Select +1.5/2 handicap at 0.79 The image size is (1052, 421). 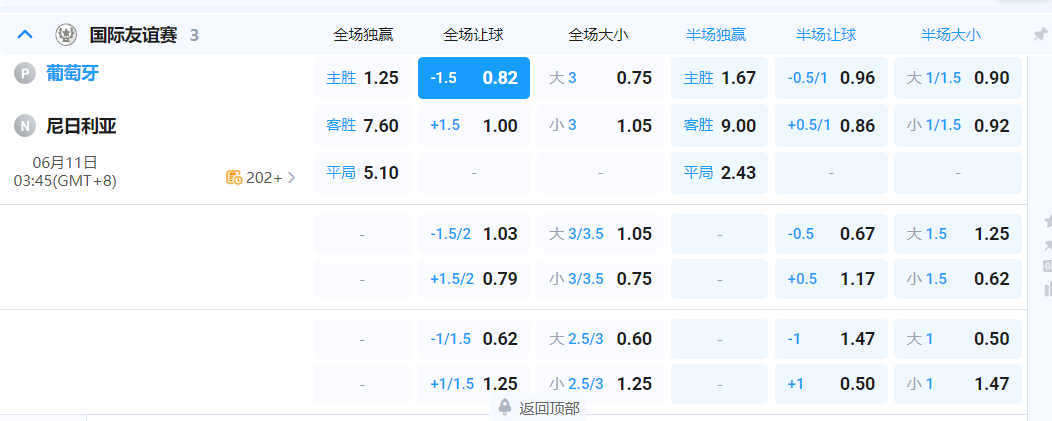474,279
